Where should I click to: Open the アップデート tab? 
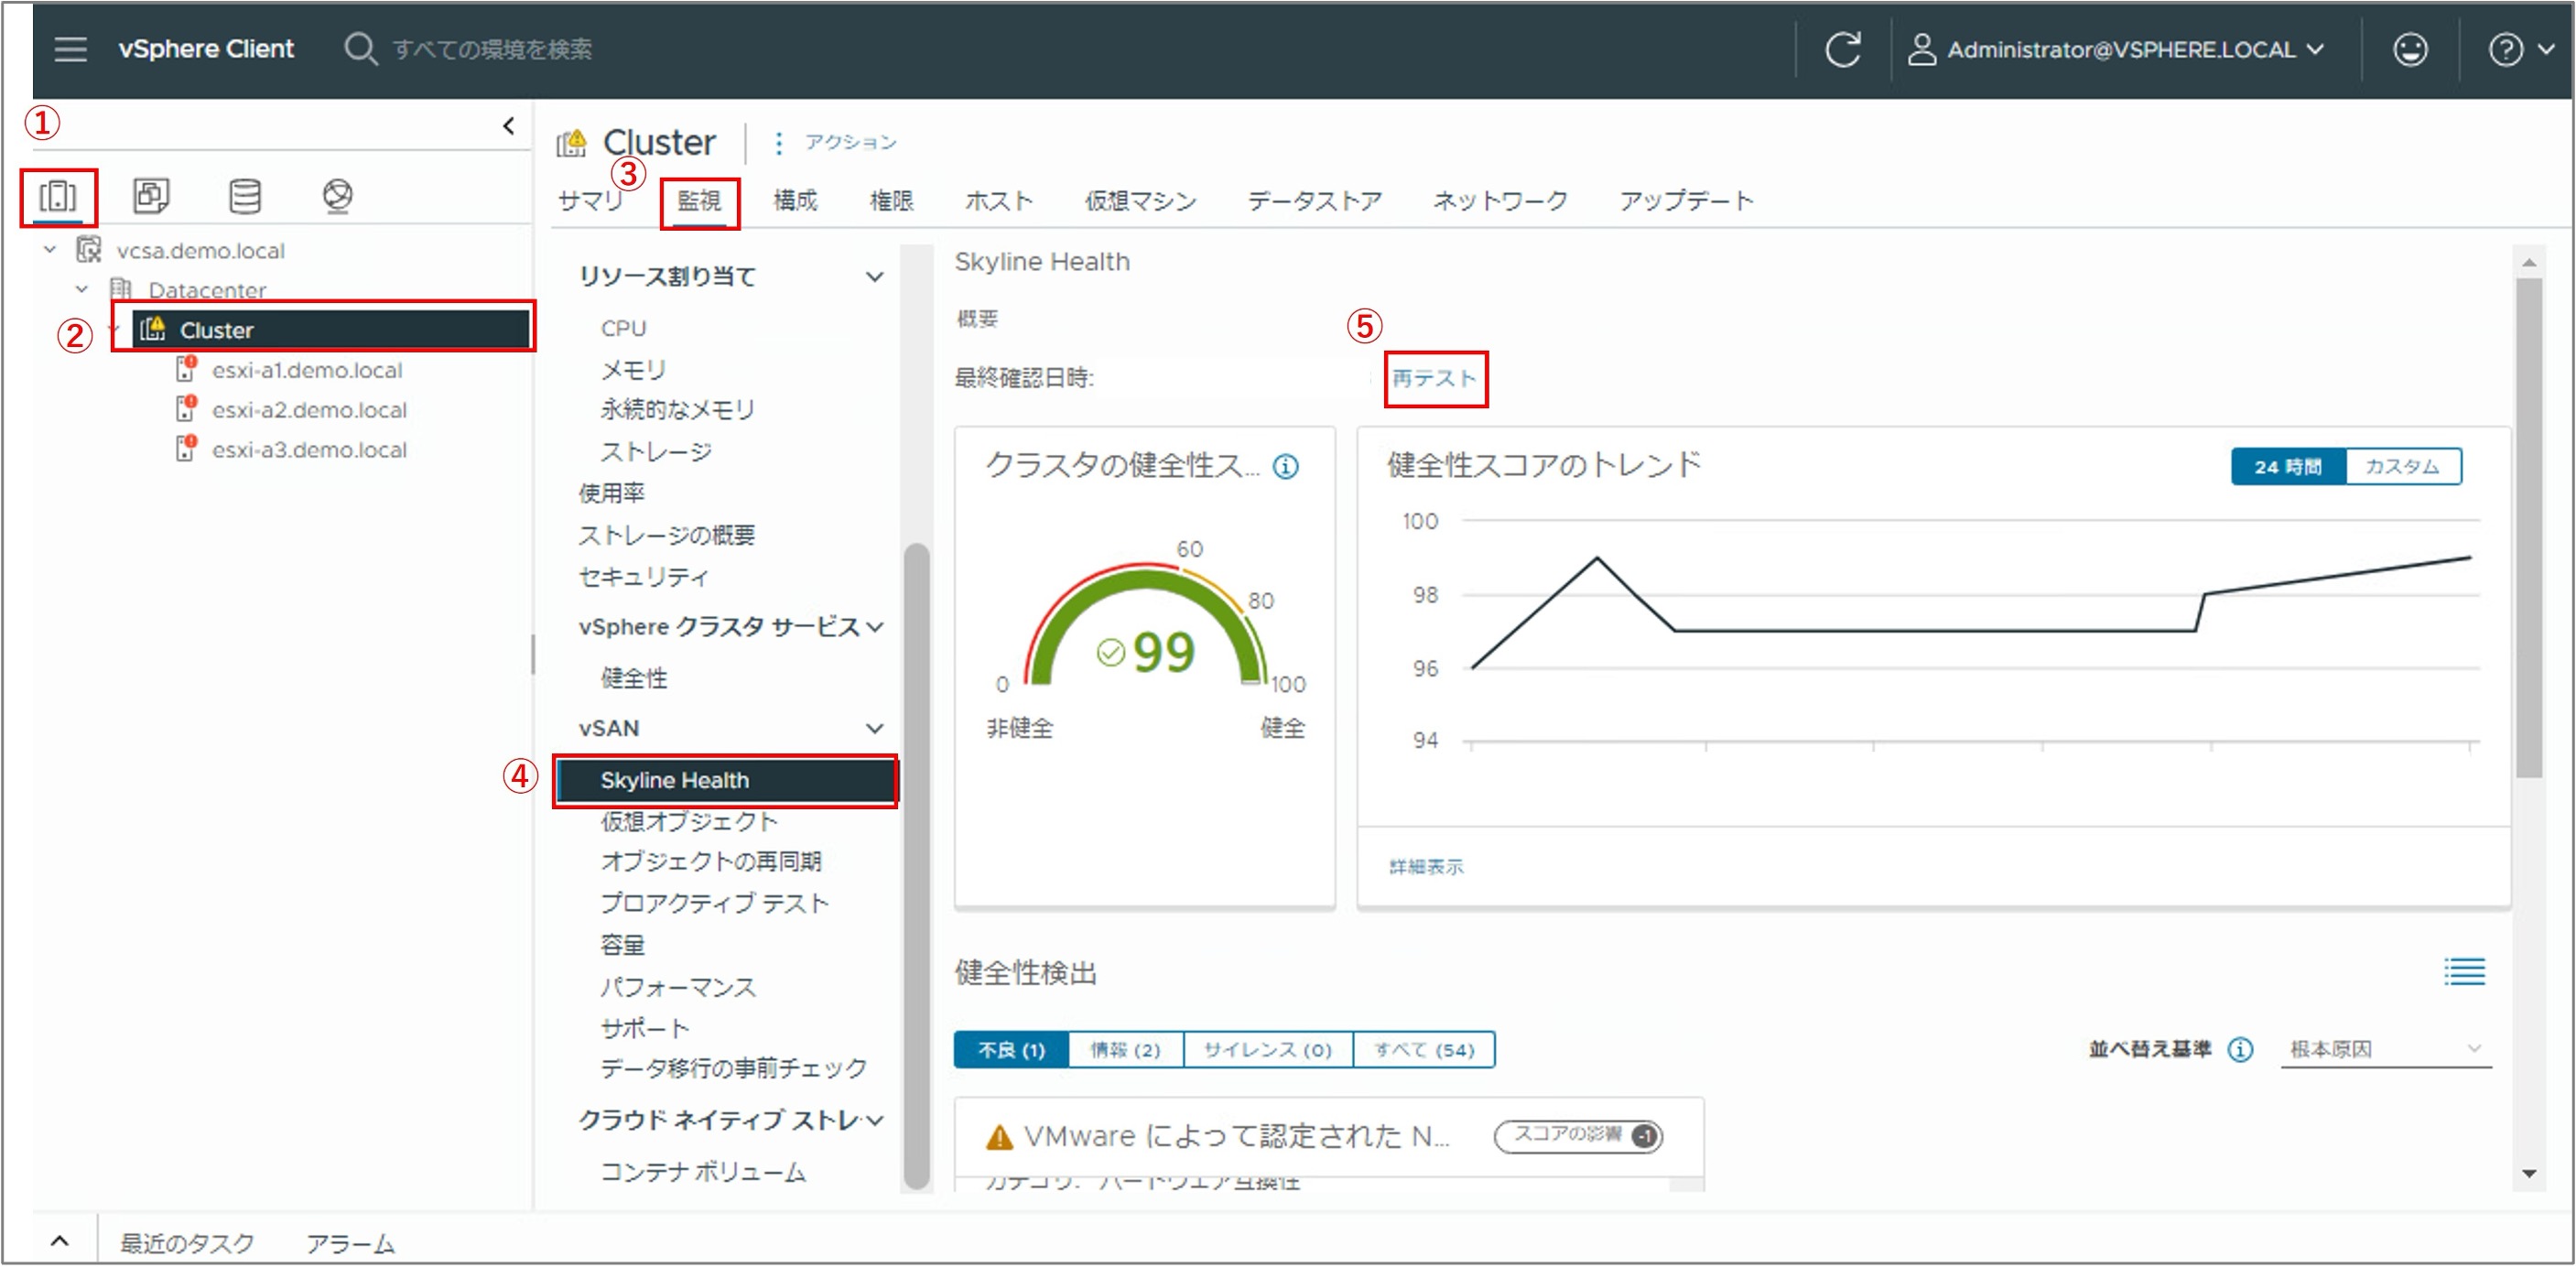1686,201
